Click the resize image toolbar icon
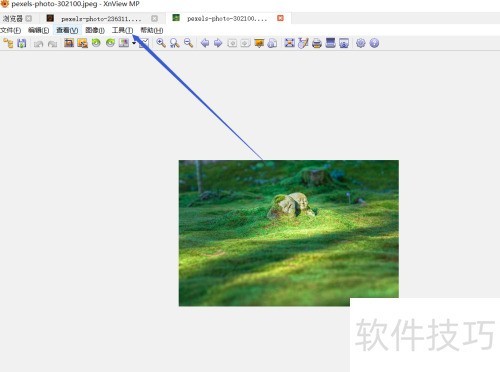Viewport: 500px width, 372px height. pyautogui.click(x=82, y=43)
